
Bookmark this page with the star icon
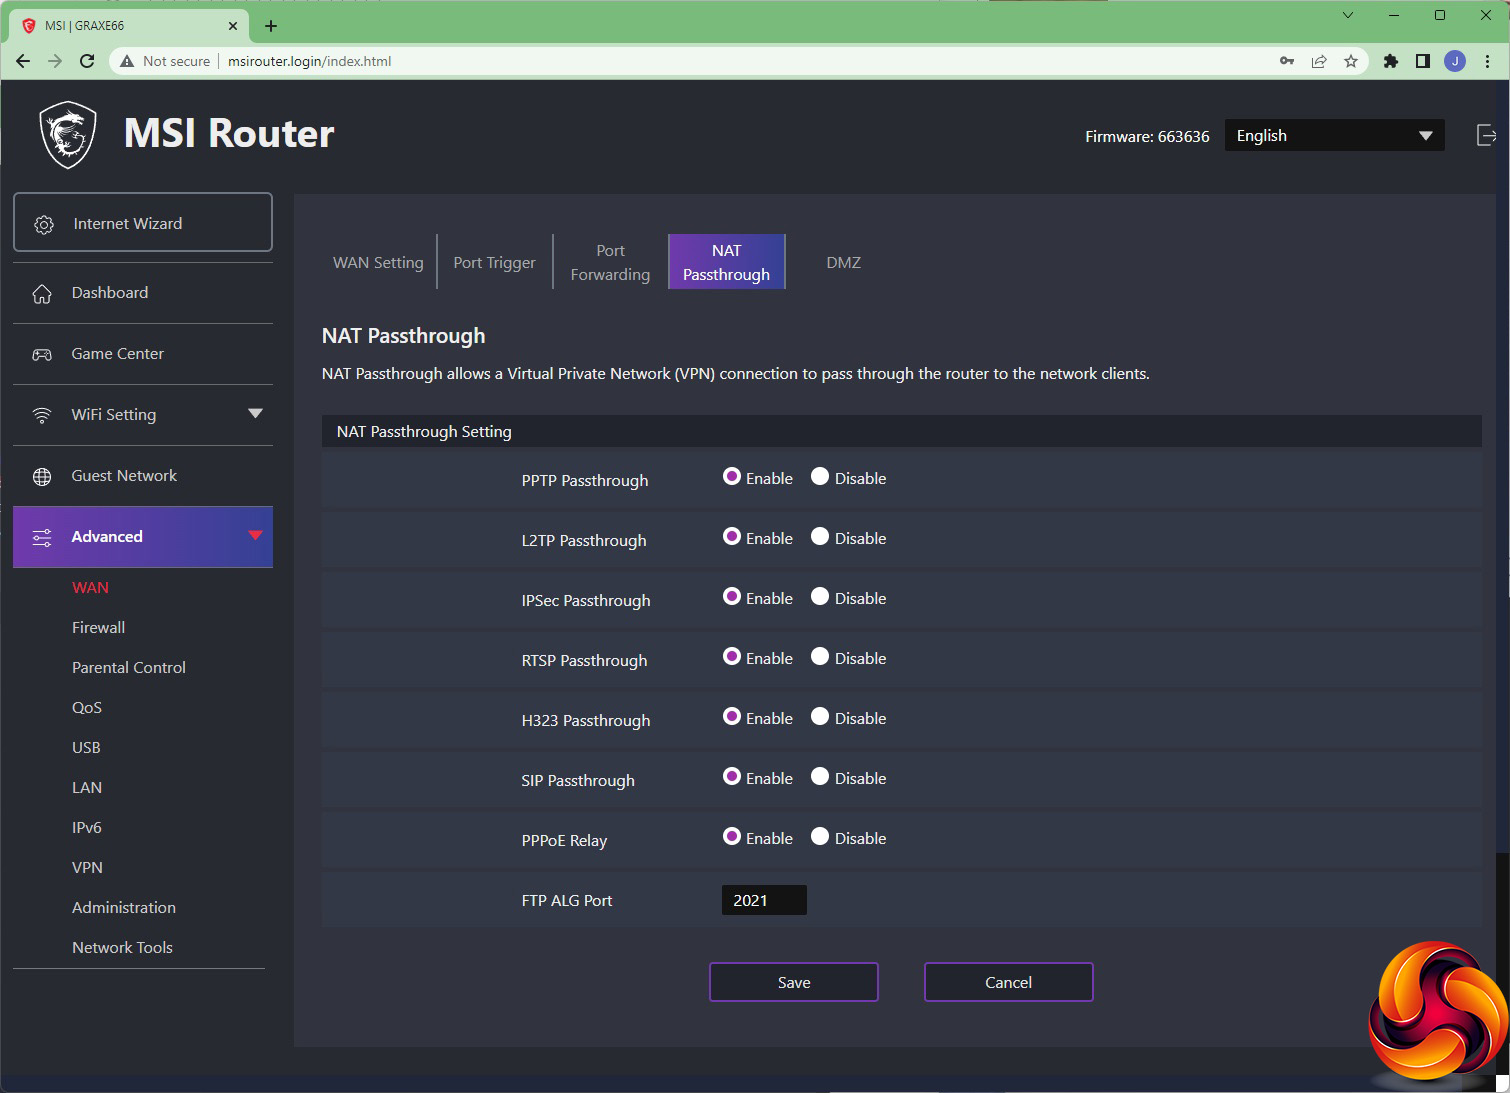(x=1351, y=61)
